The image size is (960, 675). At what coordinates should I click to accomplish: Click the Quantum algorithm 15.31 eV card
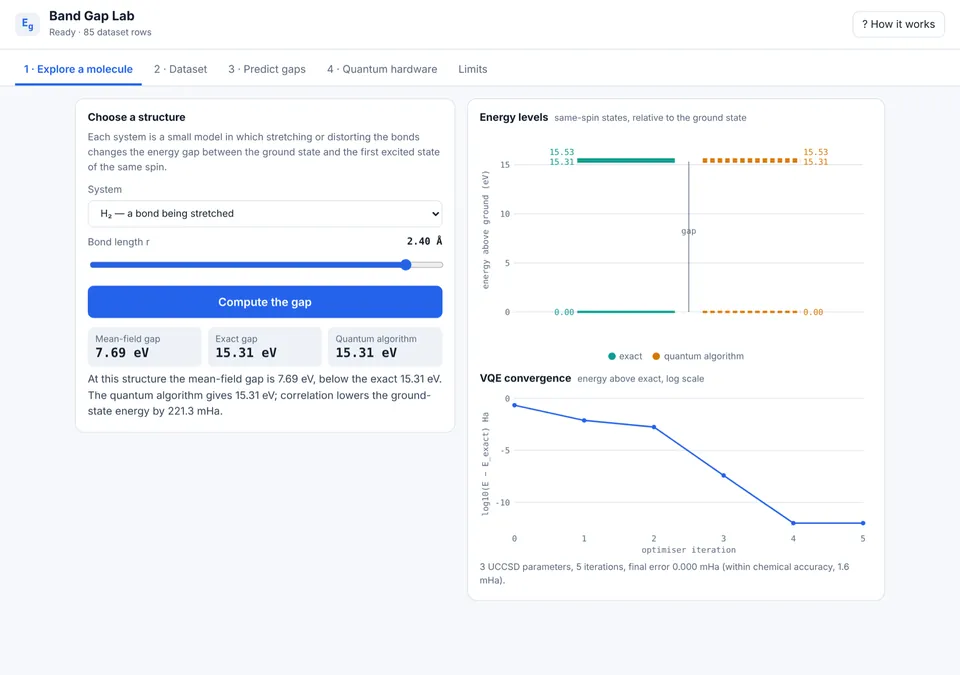click(384, 347)
